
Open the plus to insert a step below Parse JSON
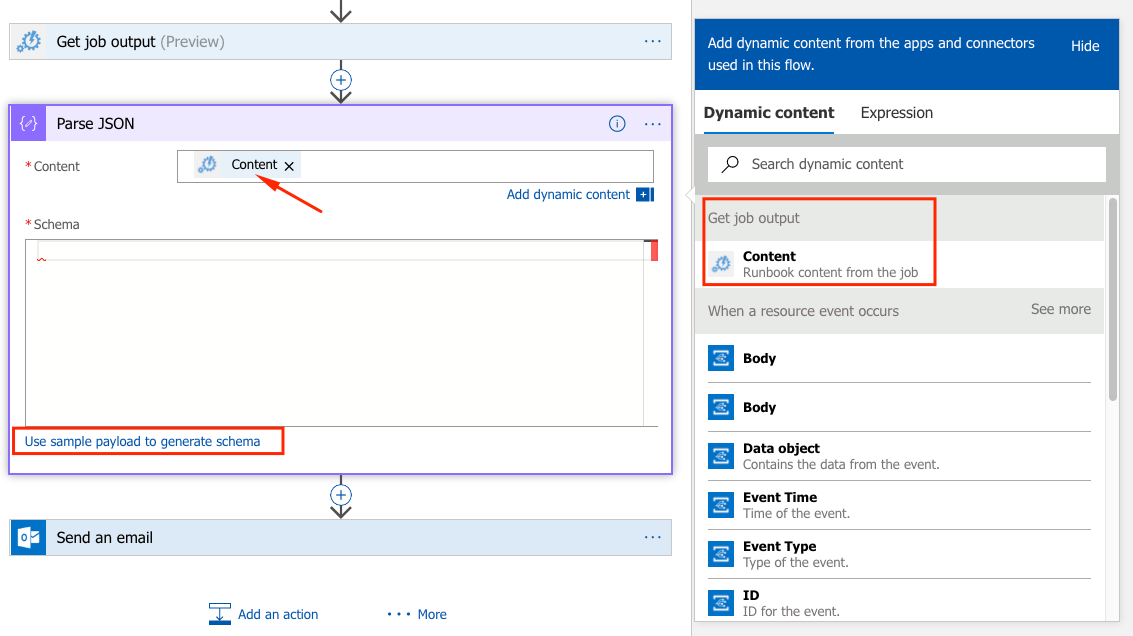[x=341, y=494]
